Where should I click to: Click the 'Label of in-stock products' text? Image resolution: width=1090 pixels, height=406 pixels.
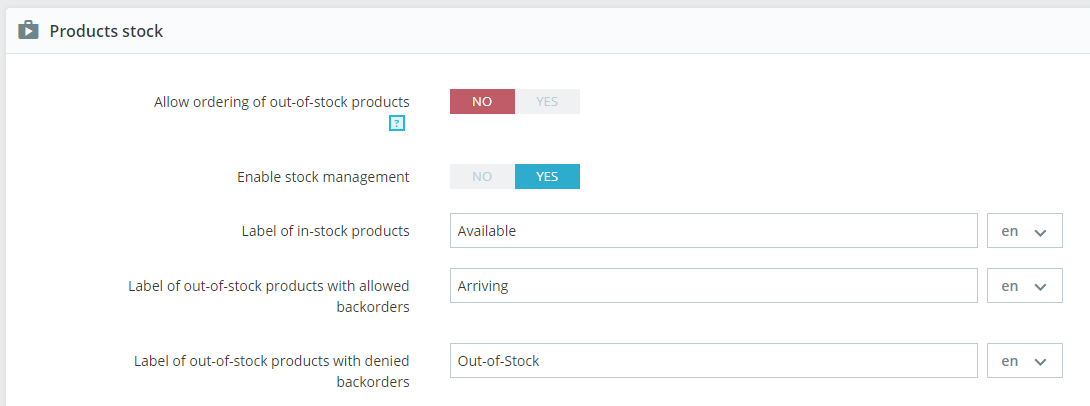pos(325,231)
